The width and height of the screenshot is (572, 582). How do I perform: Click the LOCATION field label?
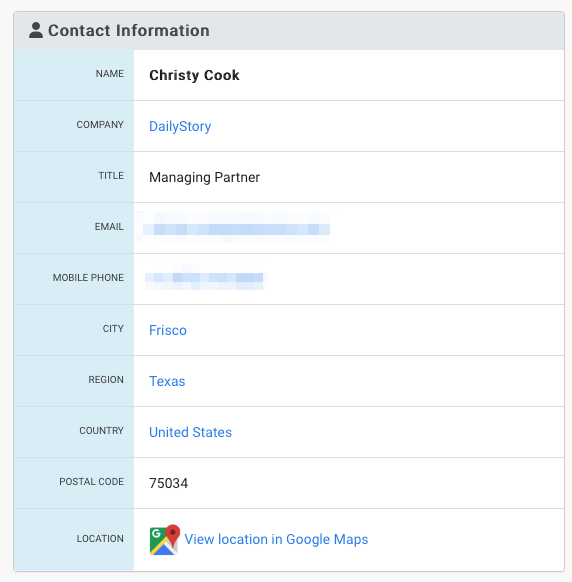(x=100, y=539)
